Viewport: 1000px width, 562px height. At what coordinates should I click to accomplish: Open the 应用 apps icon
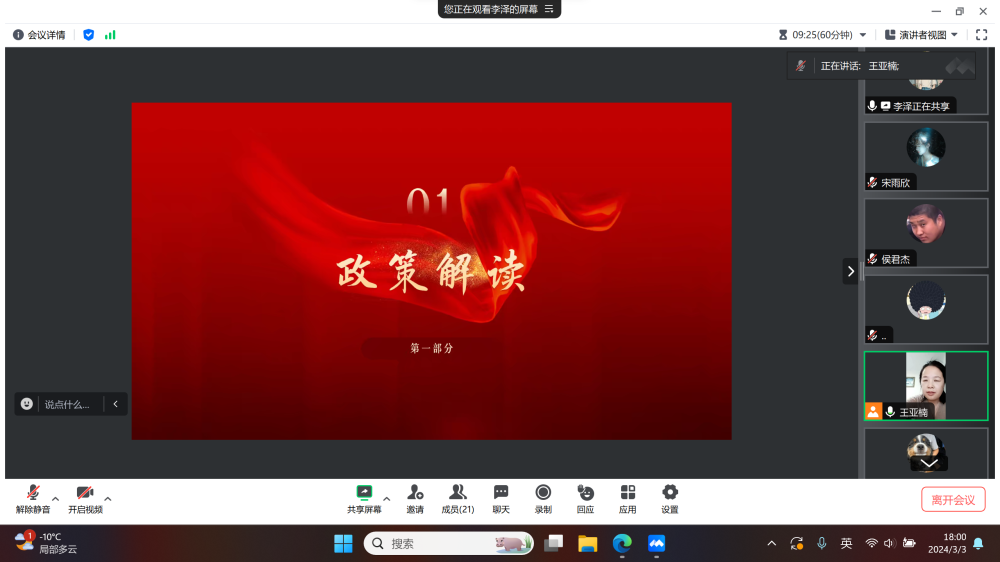coord(628,492)
